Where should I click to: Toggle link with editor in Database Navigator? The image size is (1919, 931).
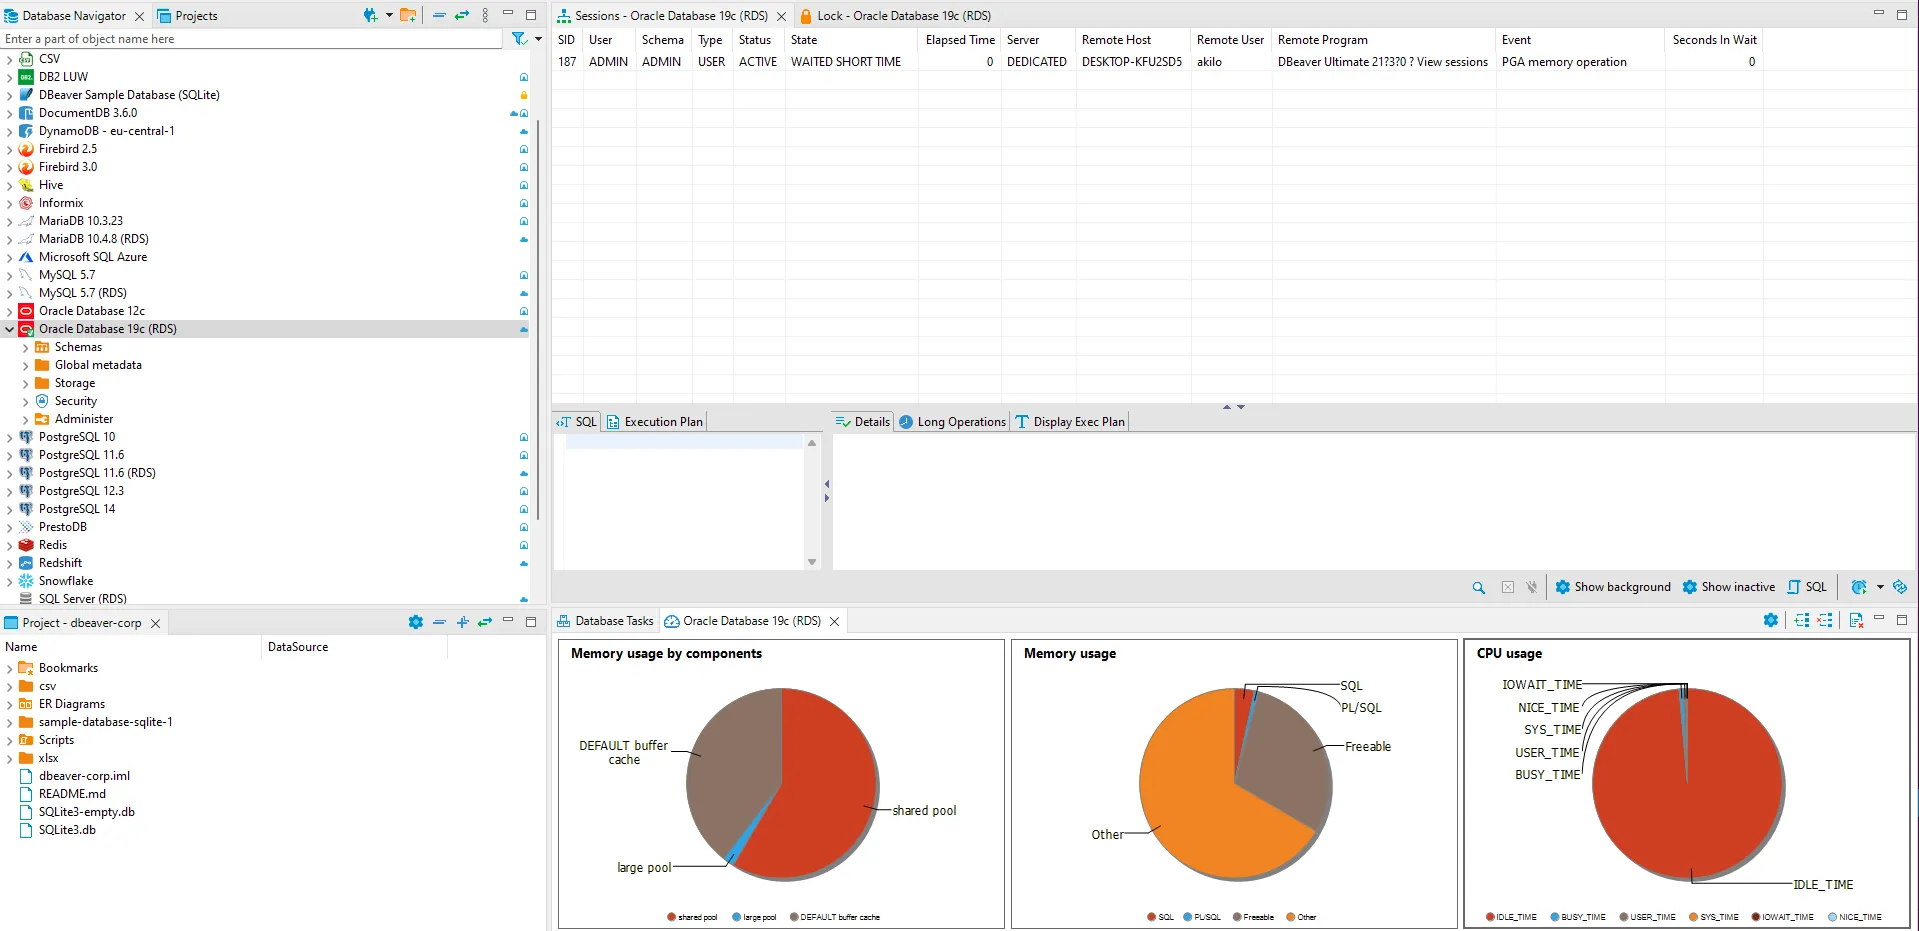(x=462, y=15)
